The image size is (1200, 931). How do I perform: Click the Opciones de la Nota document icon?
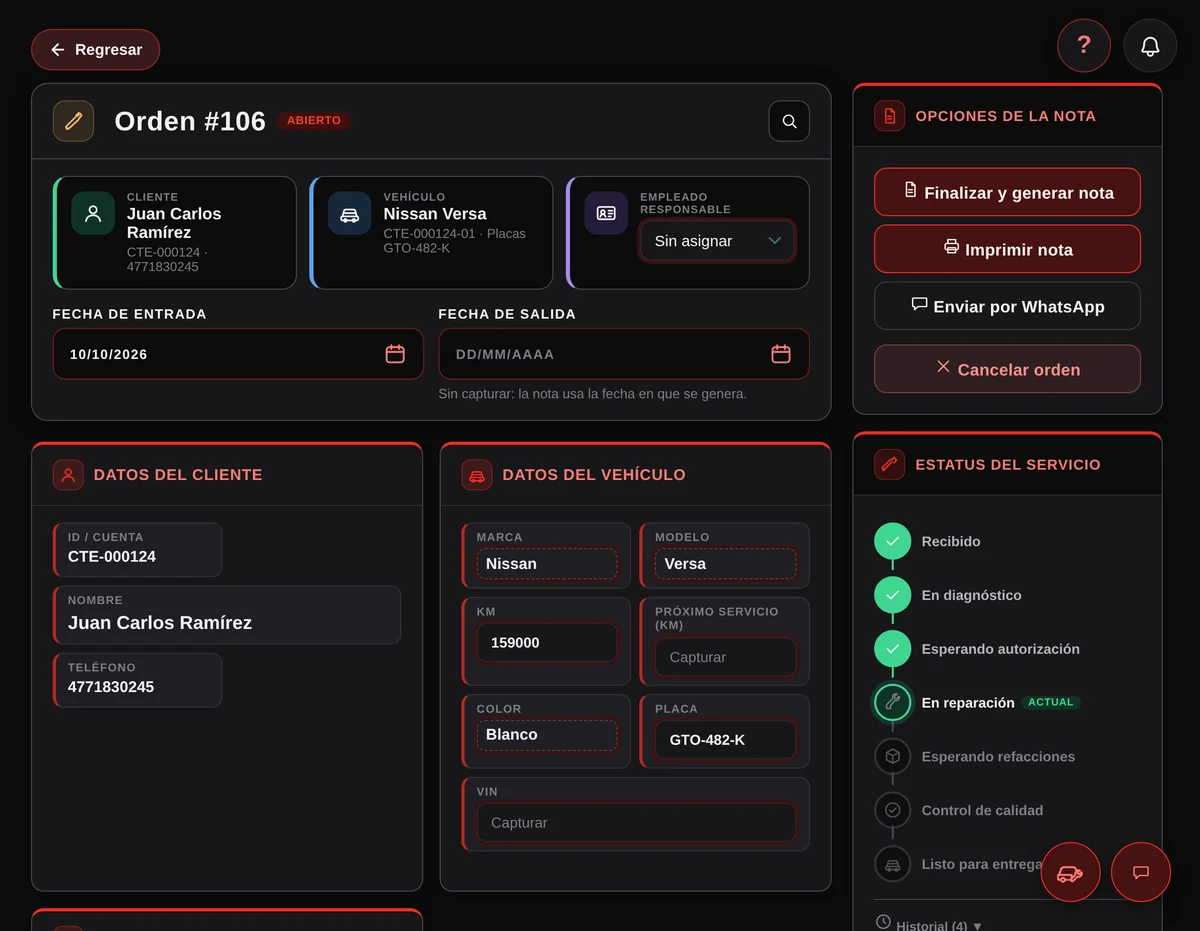click(x=889, y=116)
